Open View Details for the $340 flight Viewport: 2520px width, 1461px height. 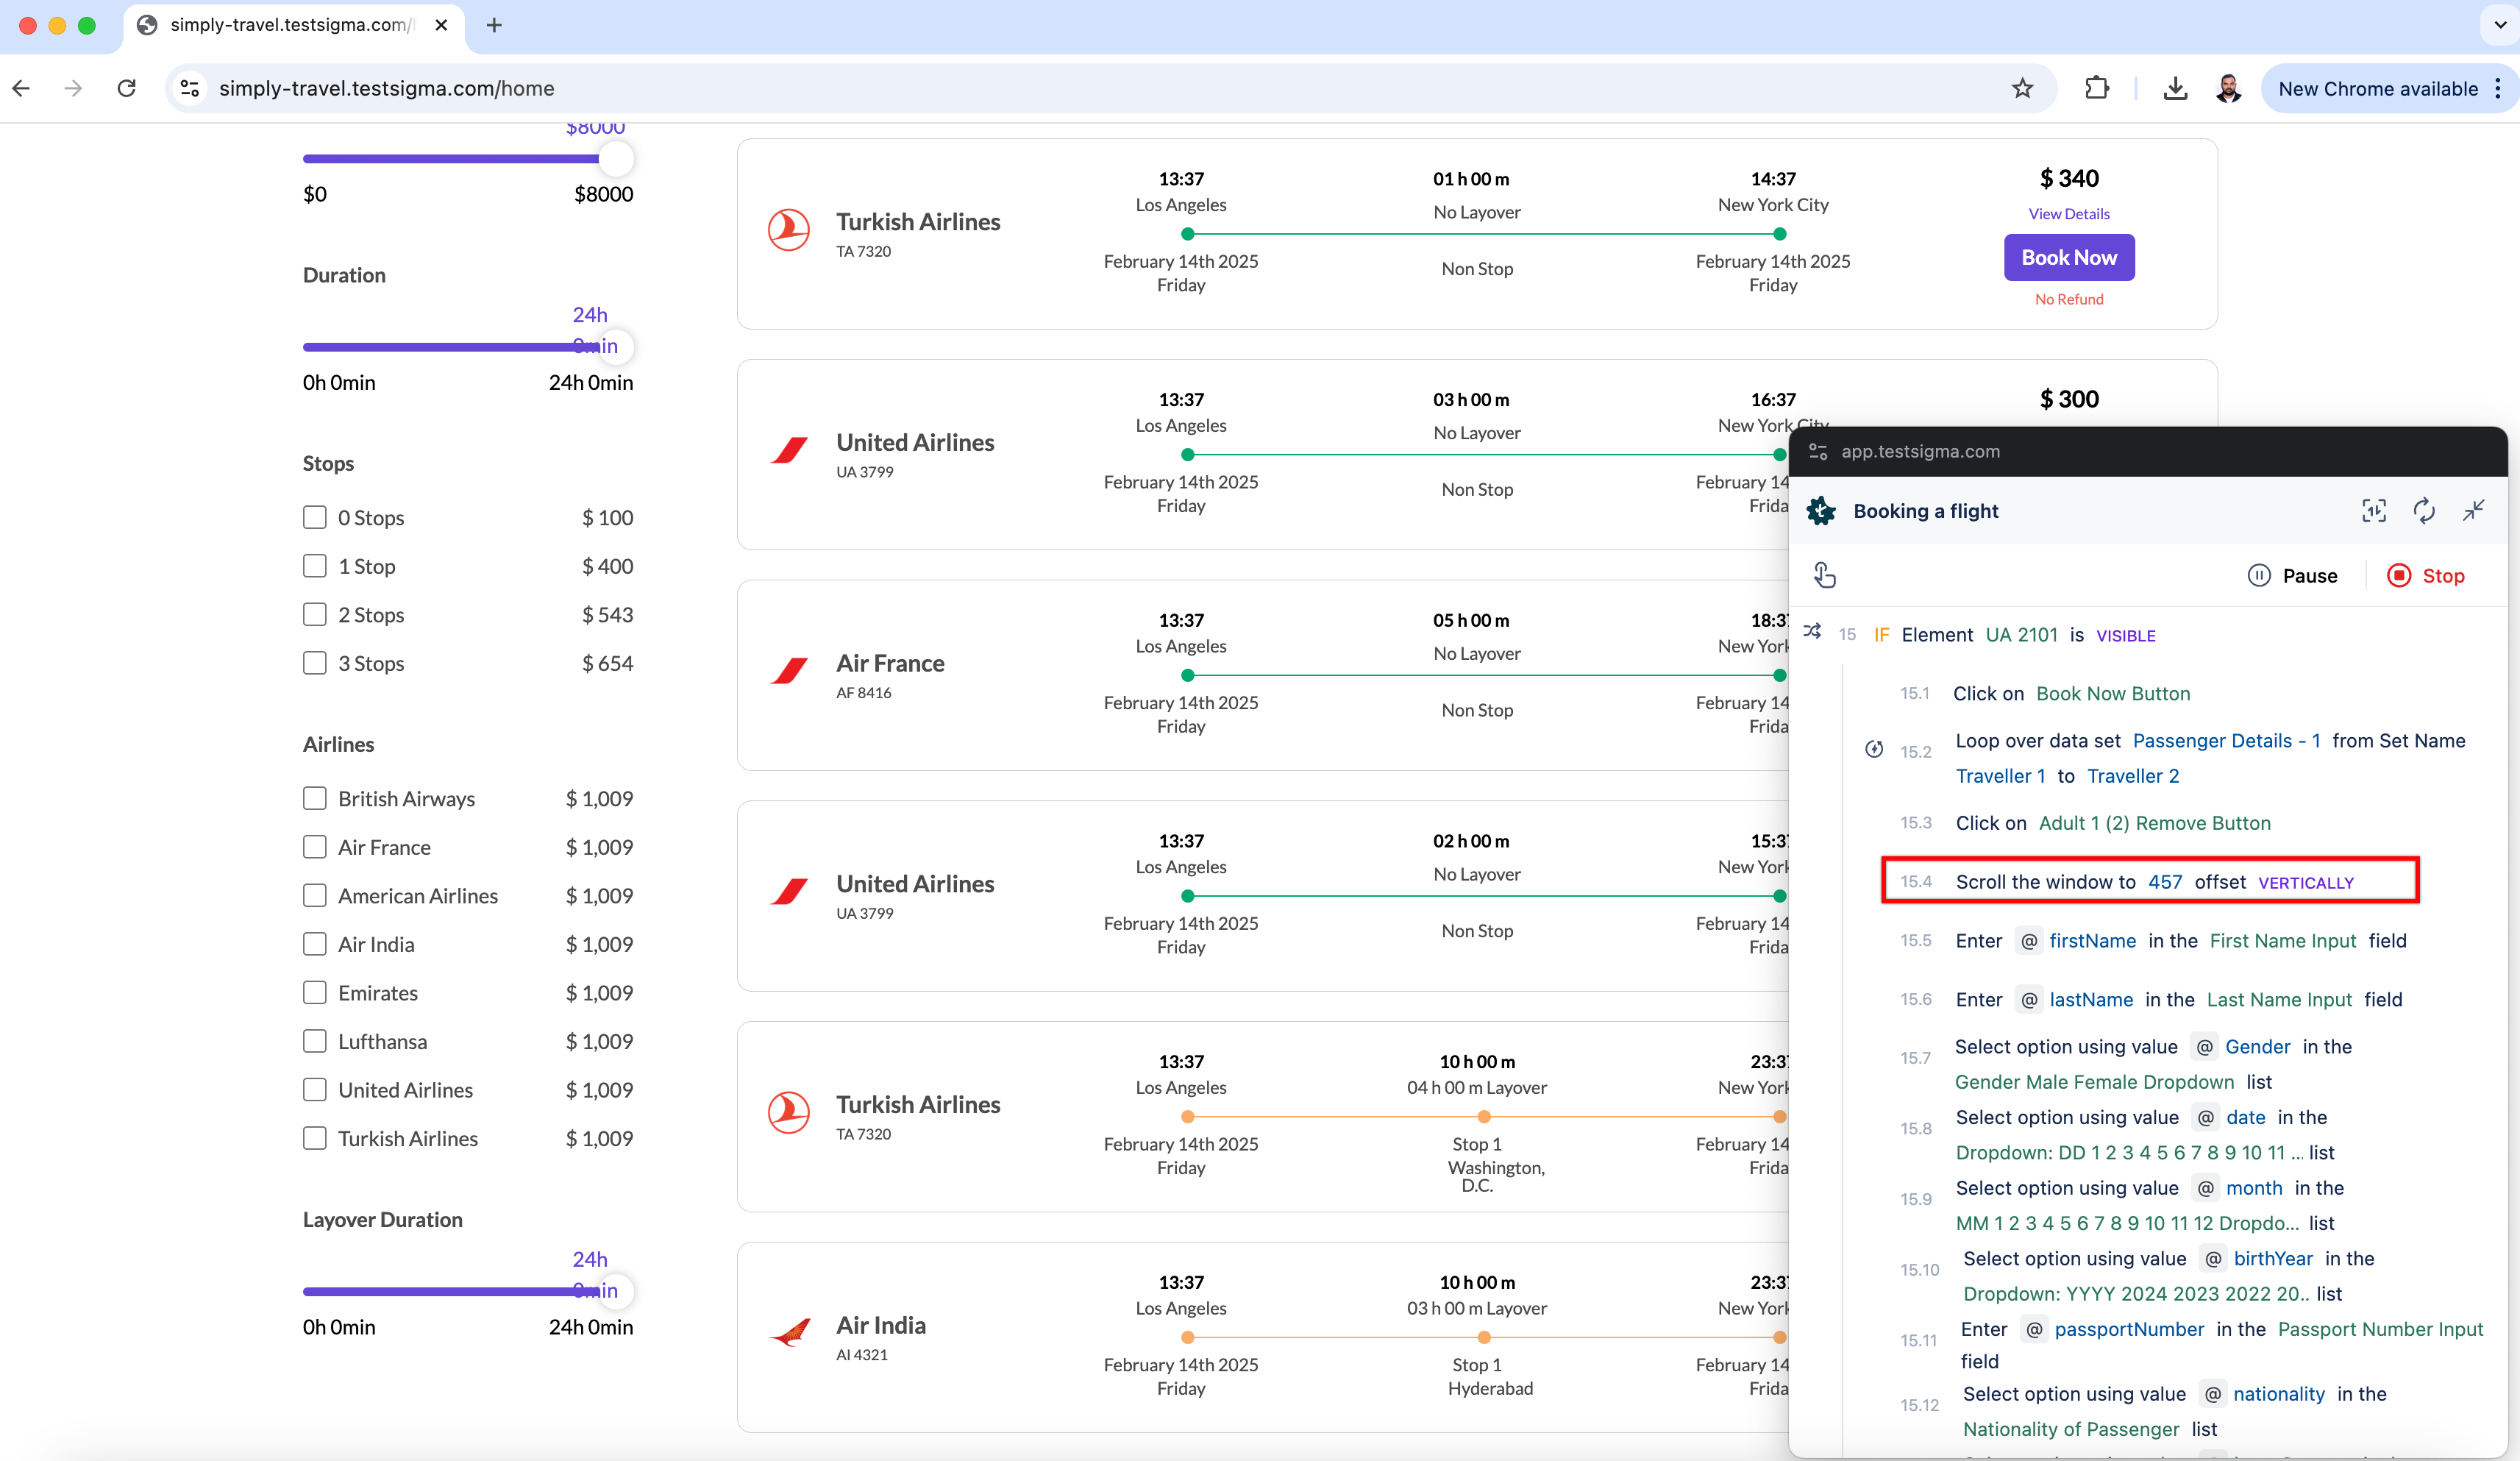(x=2068, y=213)
